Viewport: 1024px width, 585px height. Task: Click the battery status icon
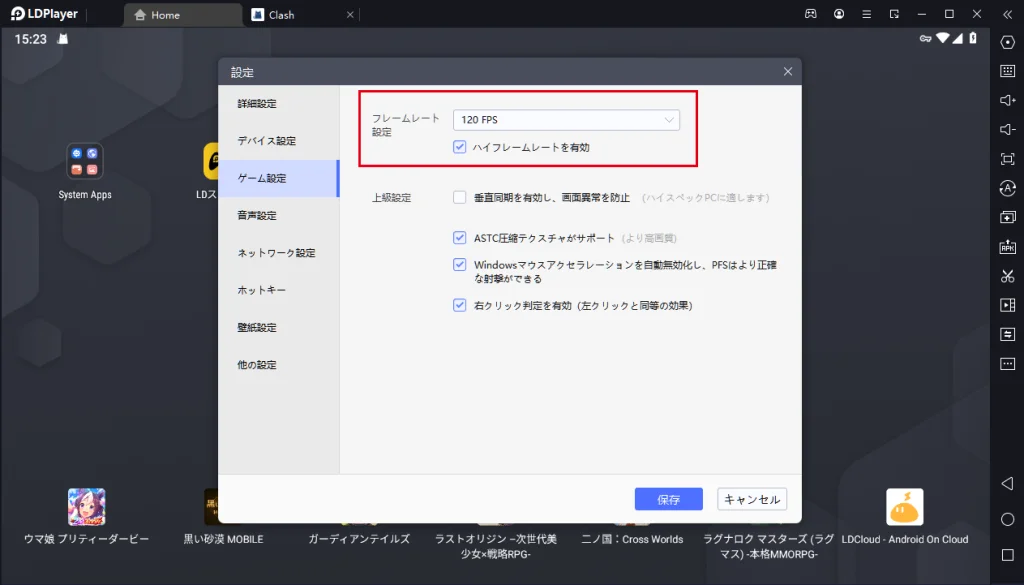(973, 39)
